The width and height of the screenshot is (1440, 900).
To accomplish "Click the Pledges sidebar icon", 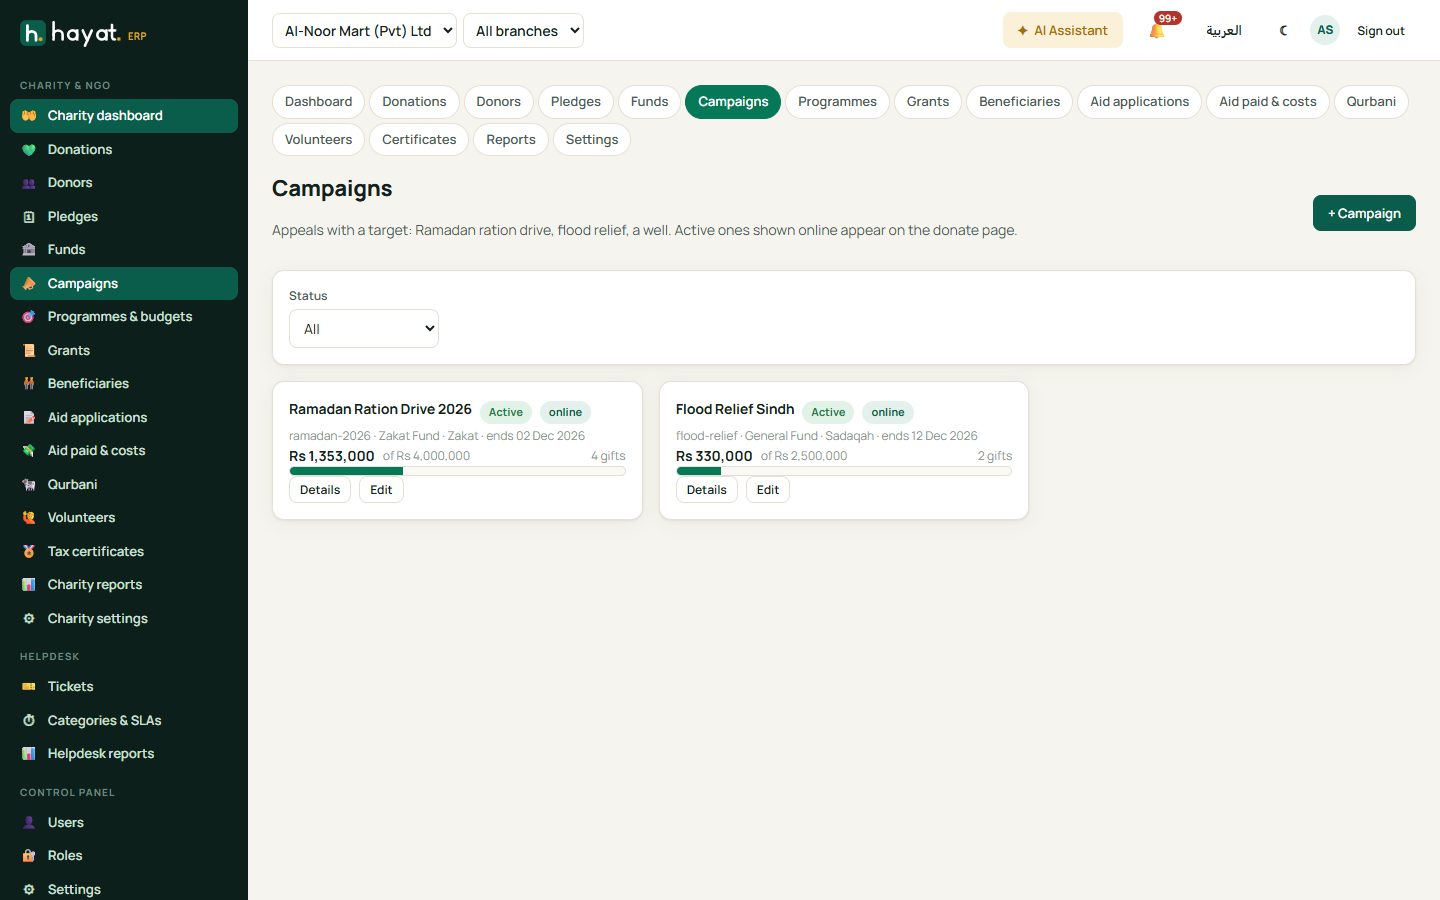I will click(x=29, y=217).
